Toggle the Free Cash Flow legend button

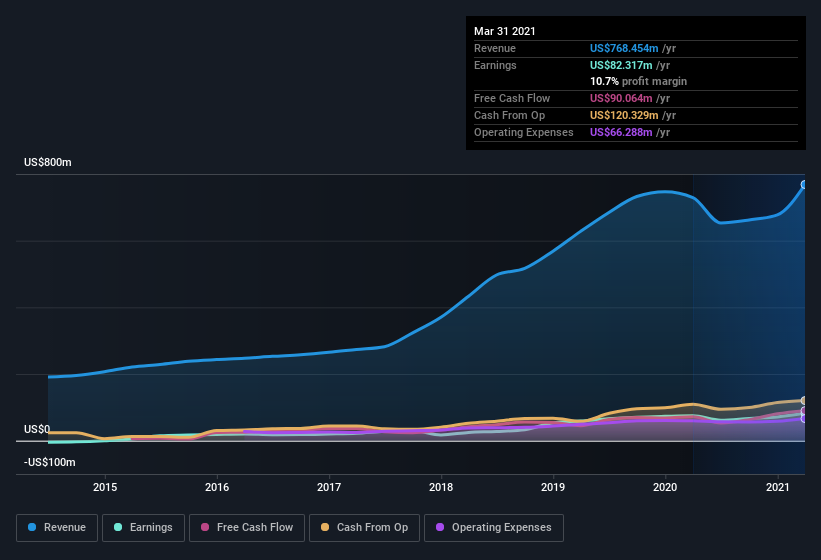[x=247, y=528]
